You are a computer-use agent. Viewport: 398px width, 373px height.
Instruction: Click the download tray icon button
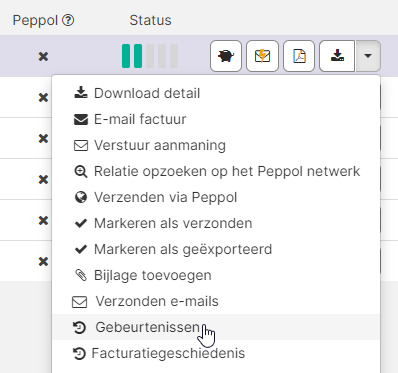pos(337,56)
